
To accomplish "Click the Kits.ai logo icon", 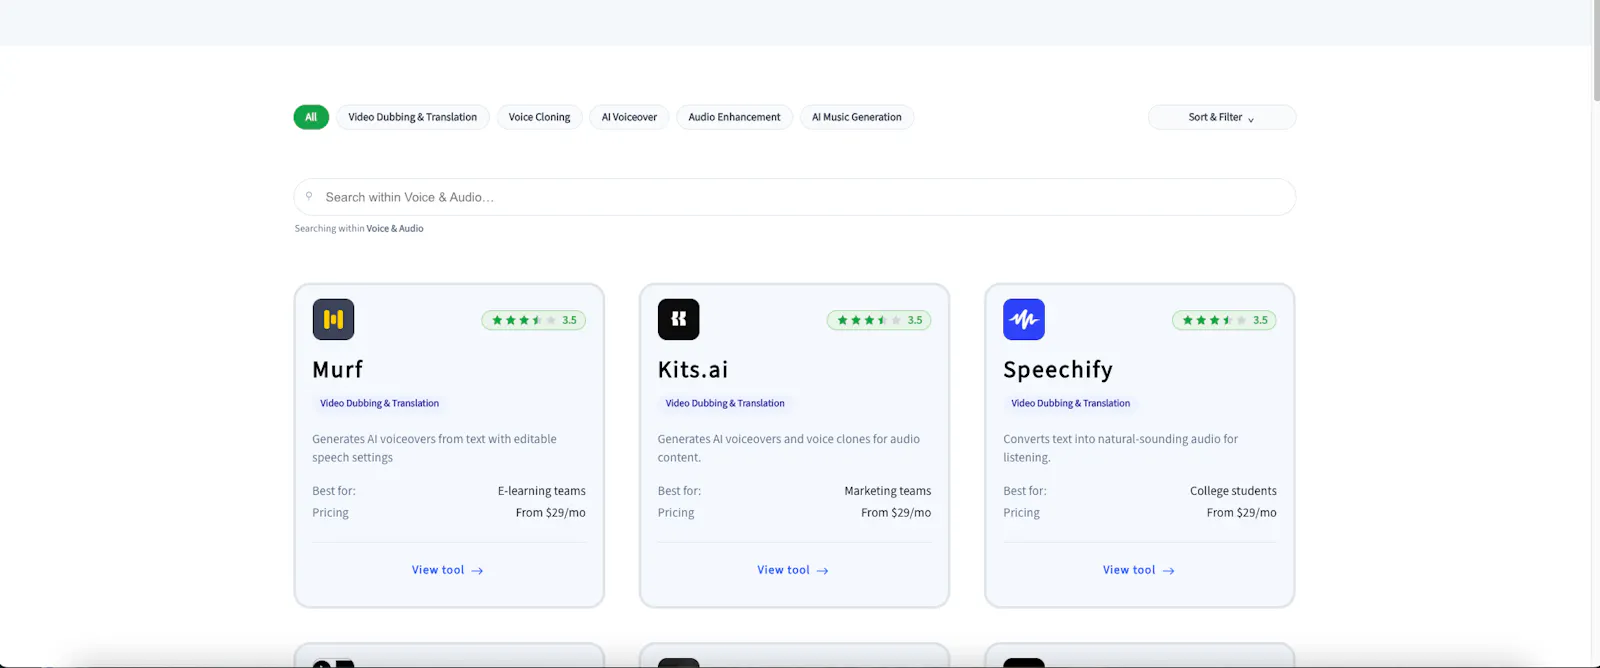I will pos(679,319).
